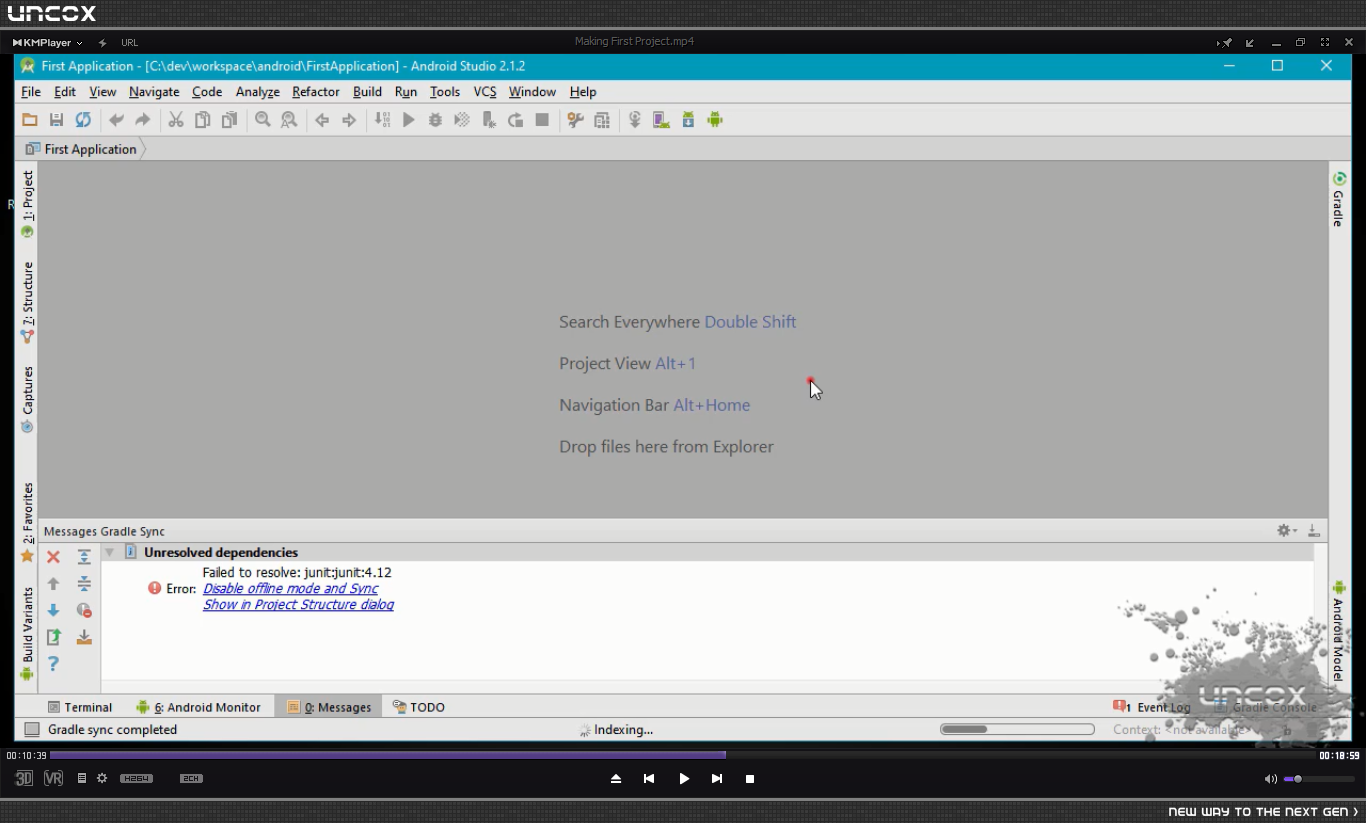The height and width of the screenshot is (823, 1366).
Task: Click the Save All toolbar icon
Action: coord(56,120)
